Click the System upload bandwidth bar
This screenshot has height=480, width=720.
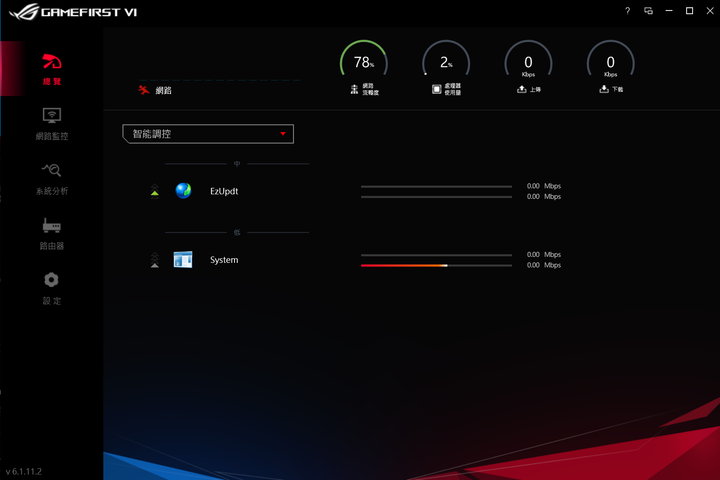pyautogui.click(x=436, y=255)
